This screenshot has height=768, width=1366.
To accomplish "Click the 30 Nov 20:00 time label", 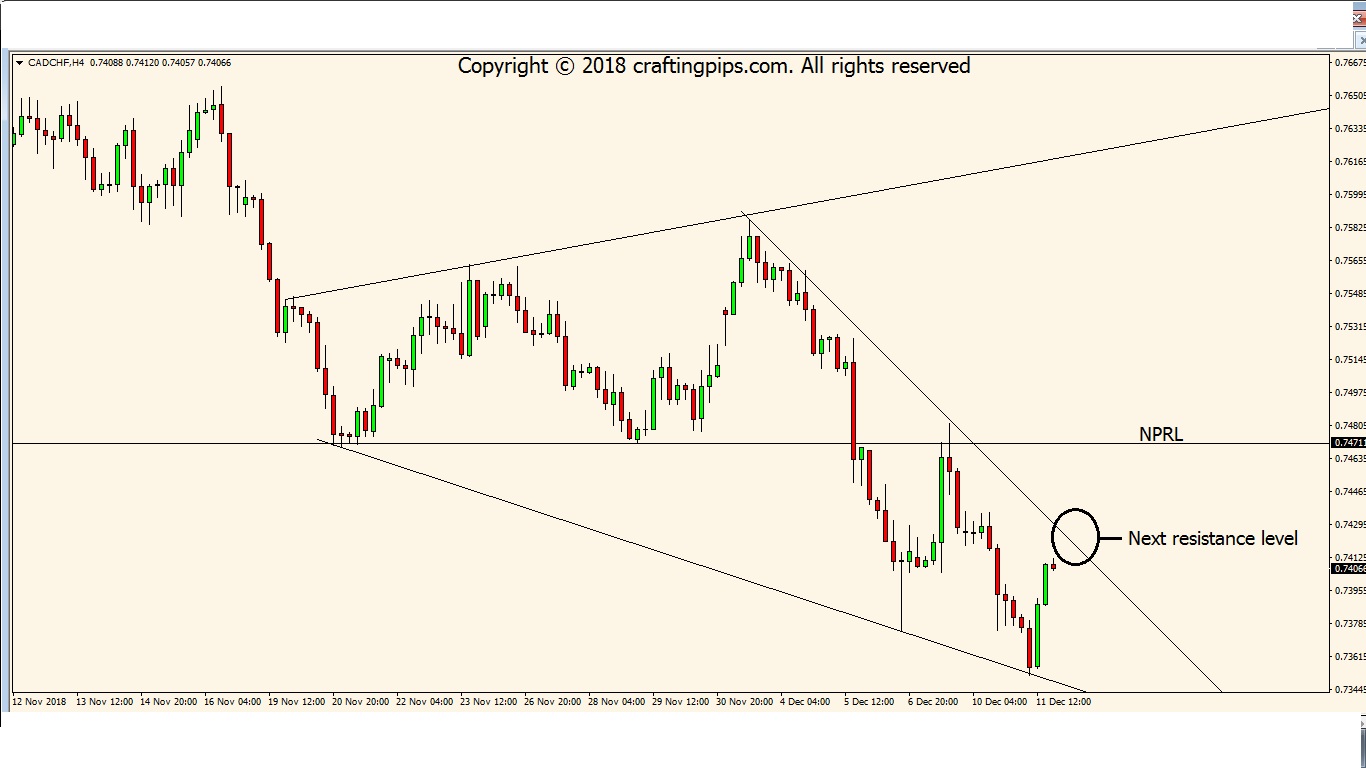I will (x=744, y=702).
